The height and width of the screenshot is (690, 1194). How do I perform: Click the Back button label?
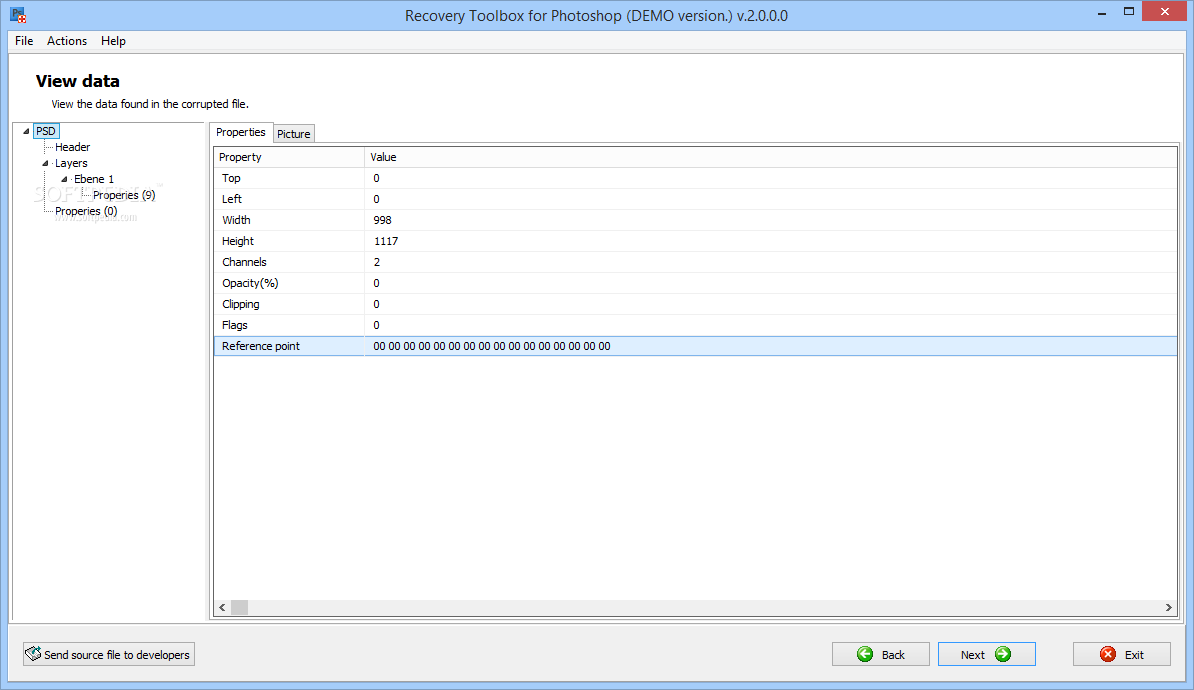click(893, 655)
